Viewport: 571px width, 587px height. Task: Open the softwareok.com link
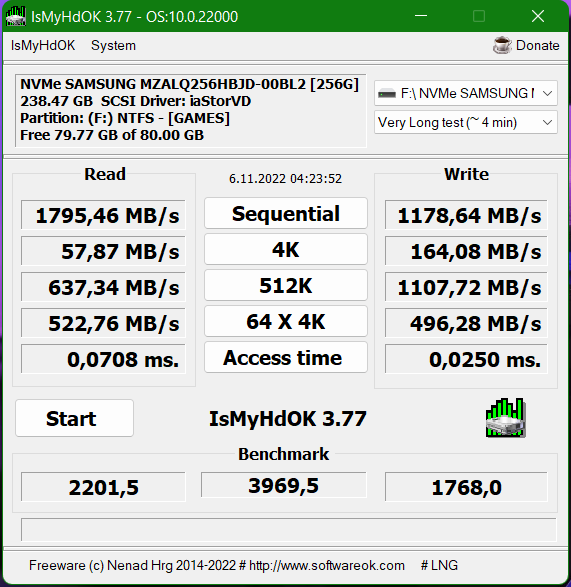coord(326,565)
